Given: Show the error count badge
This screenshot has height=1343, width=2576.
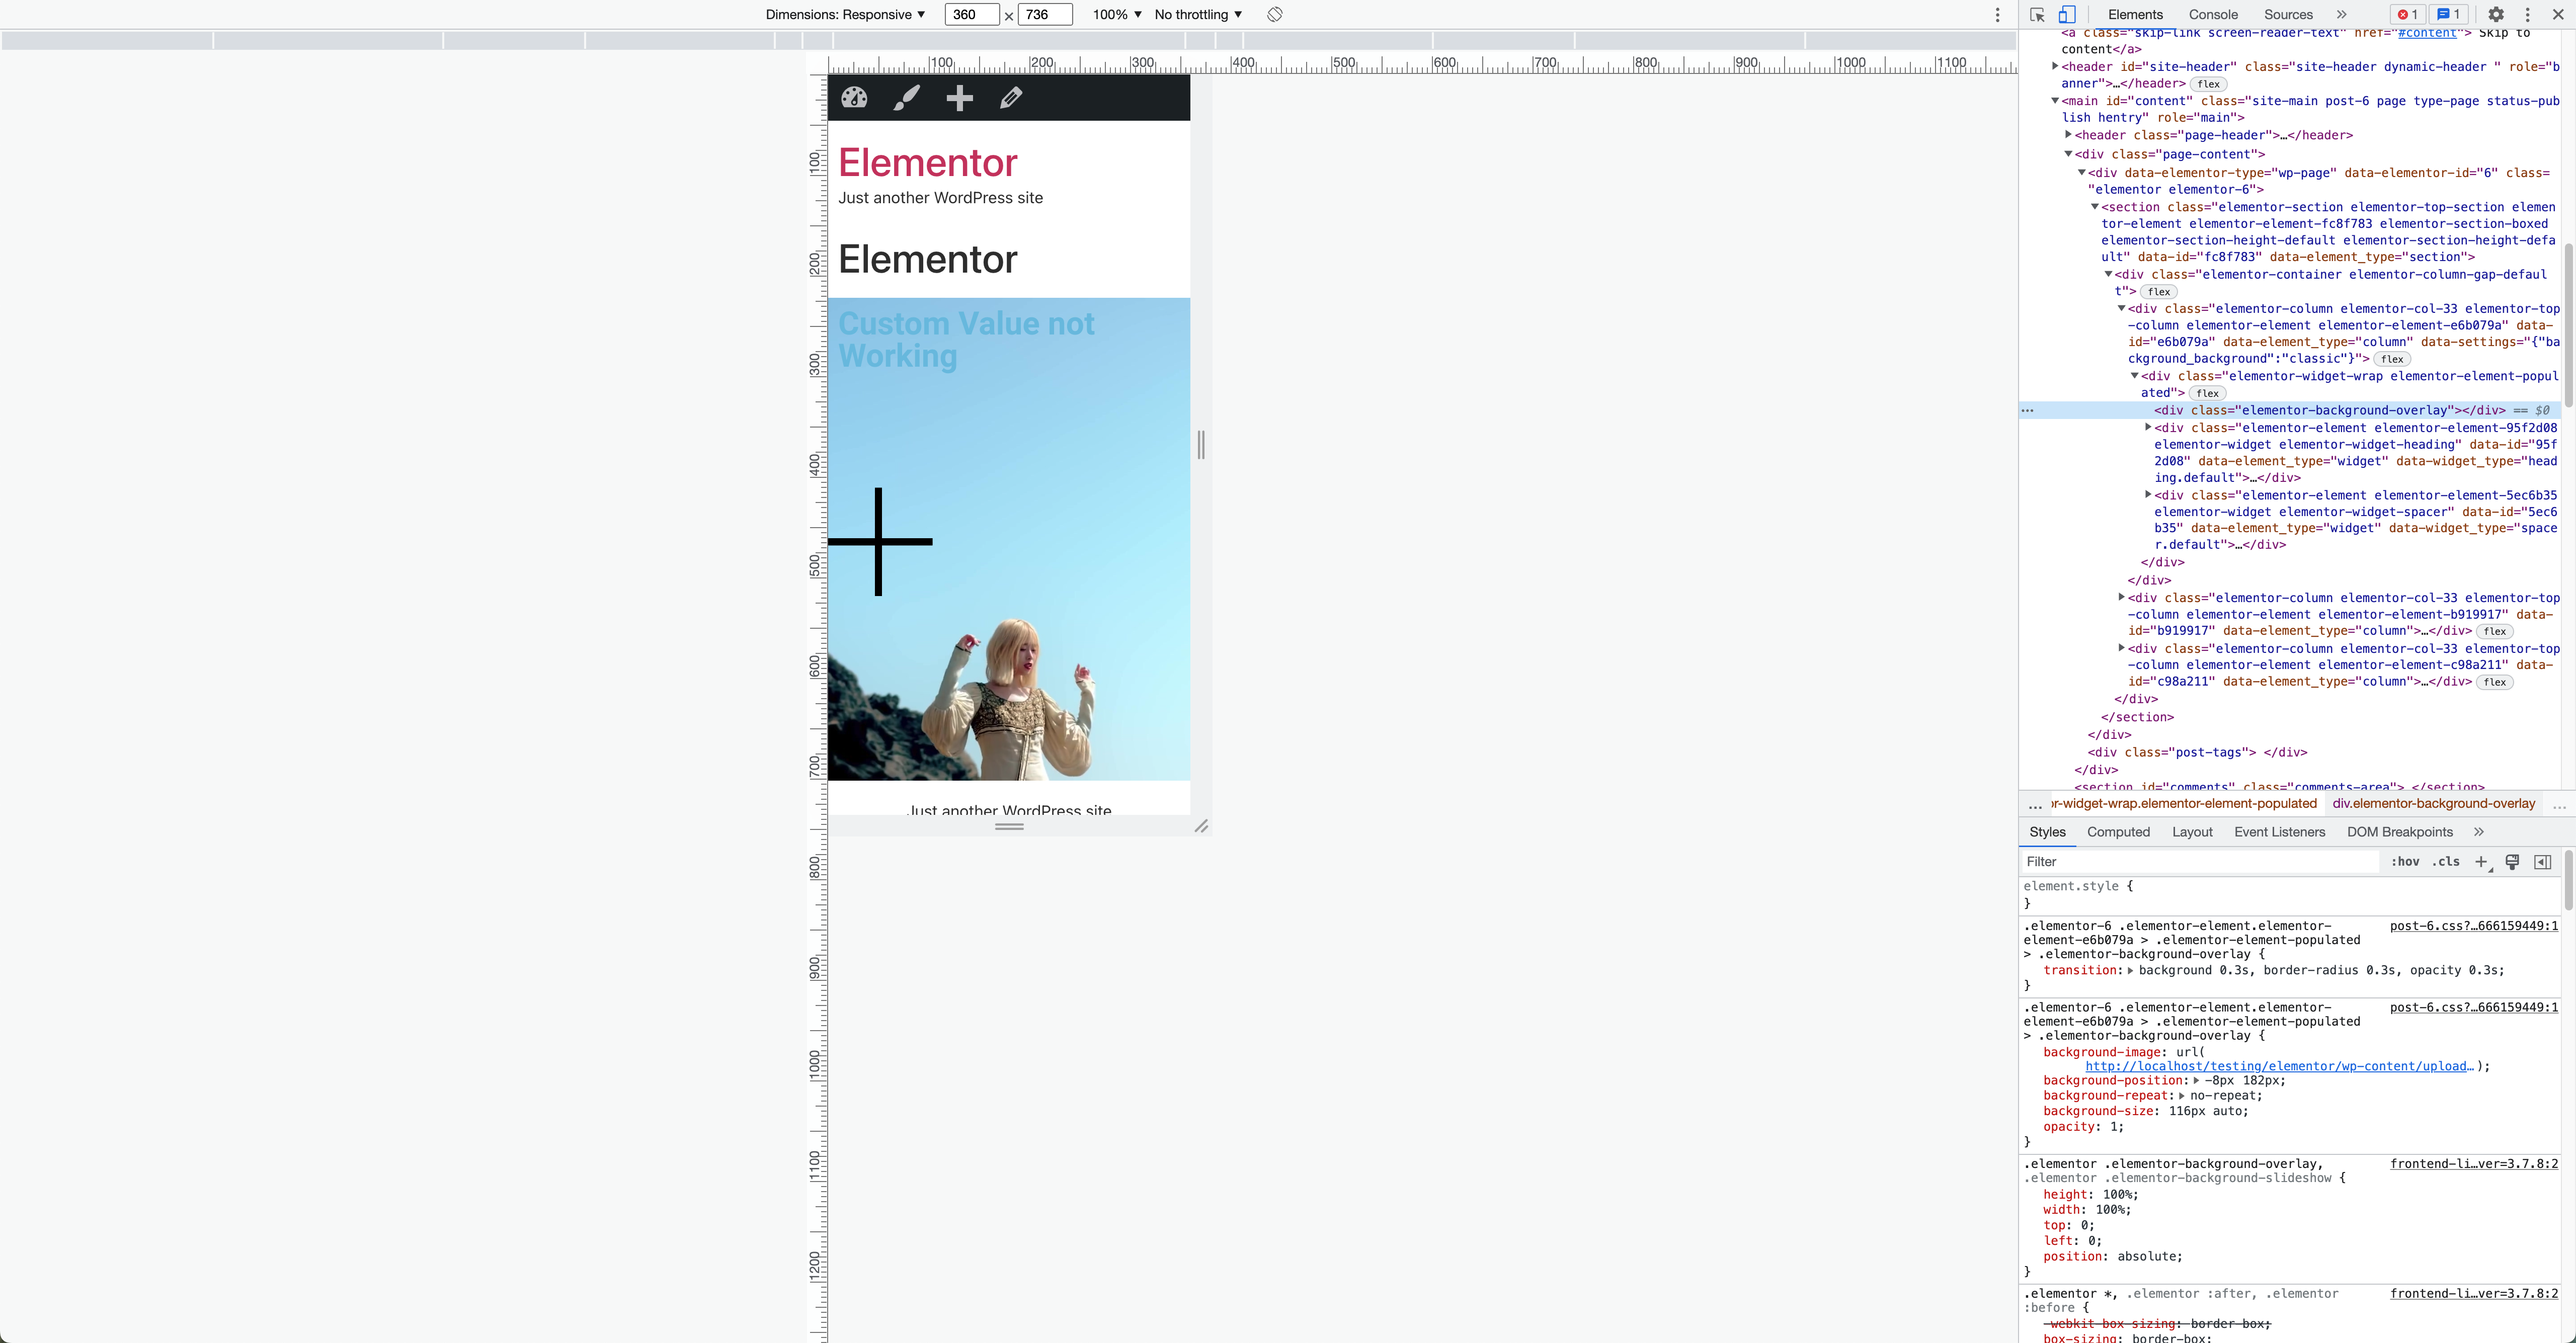Looking at the screenshot, I should pyautogui.click(x=2407, y=14).
